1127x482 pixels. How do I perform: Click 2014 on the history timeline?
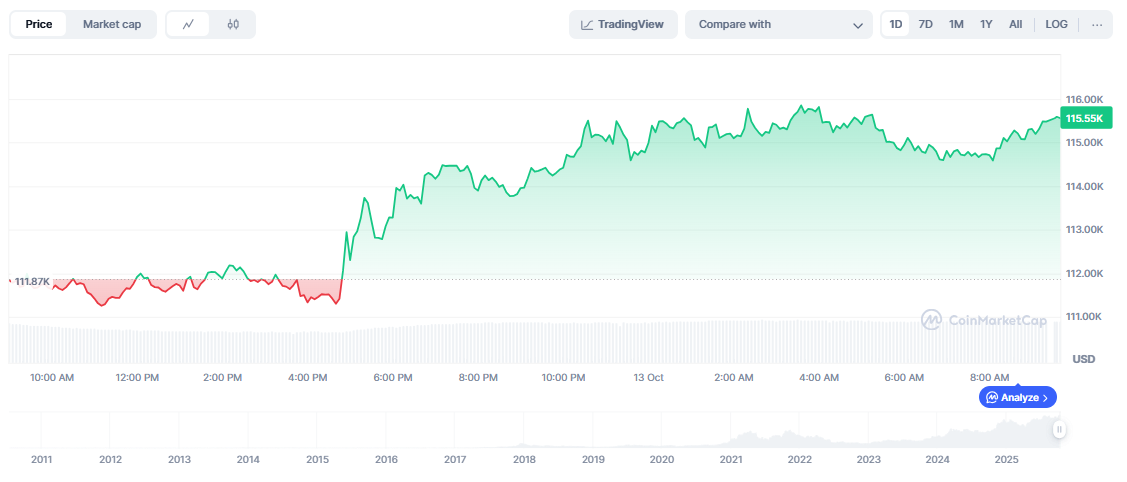pyautogui.click(x=248, y=459)
